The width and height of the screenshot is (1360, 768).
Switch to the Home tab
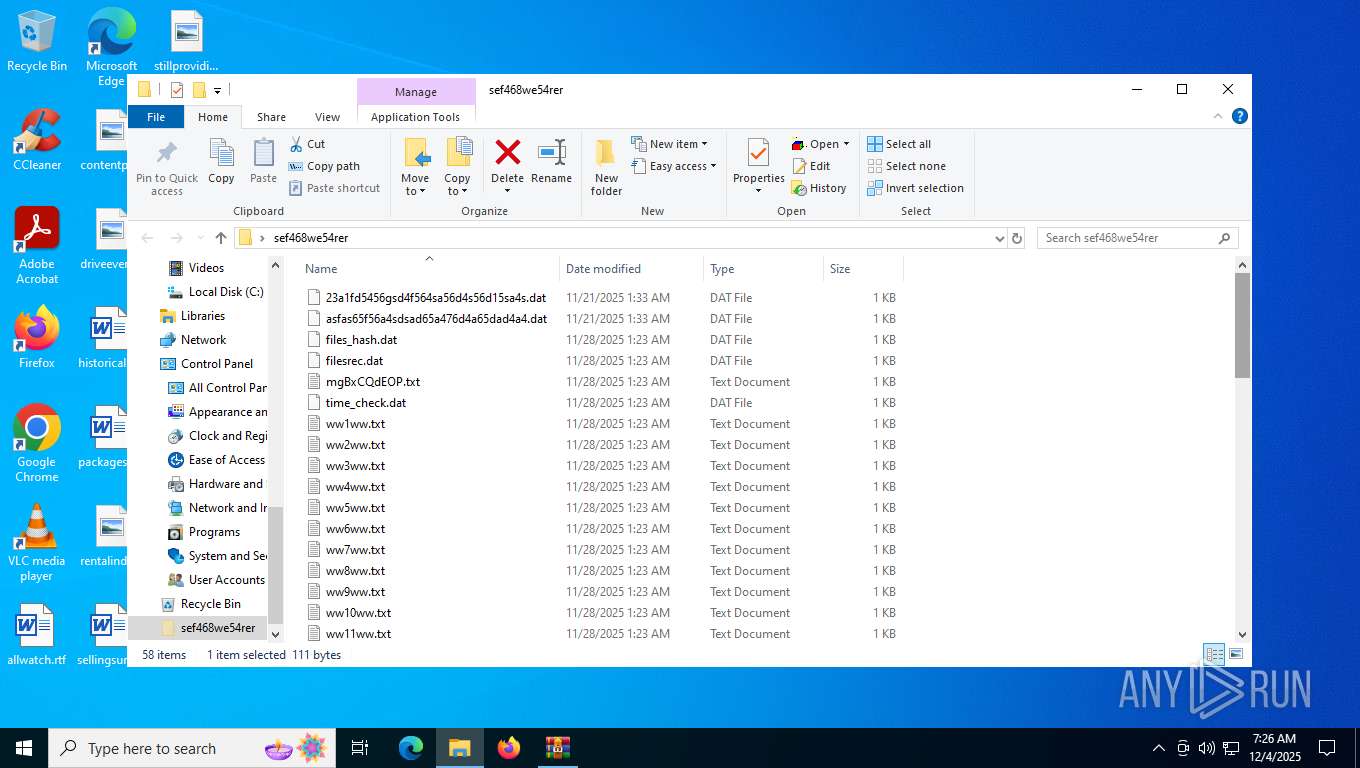pos(213,117)
